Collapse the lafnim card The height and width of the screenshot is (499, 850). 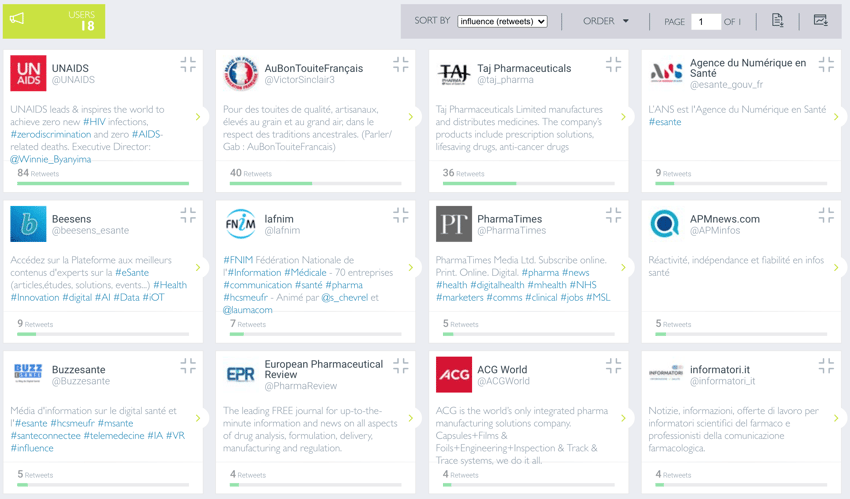pyautogui.click(x=401, y=215)
